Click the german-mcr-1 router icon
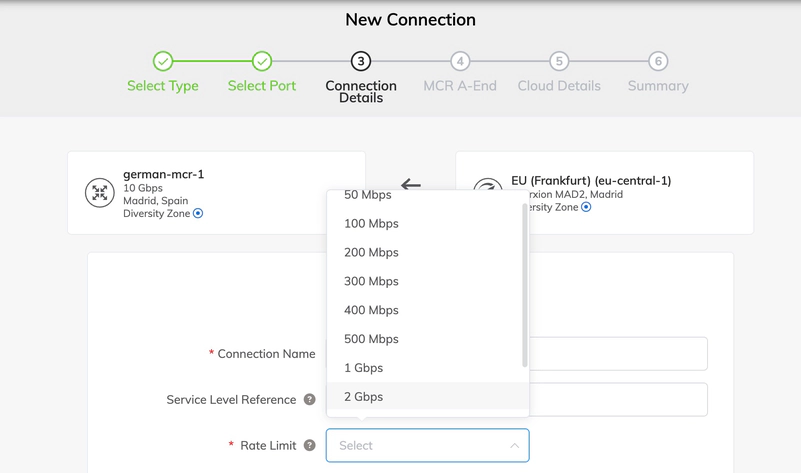 click(100, 193)
